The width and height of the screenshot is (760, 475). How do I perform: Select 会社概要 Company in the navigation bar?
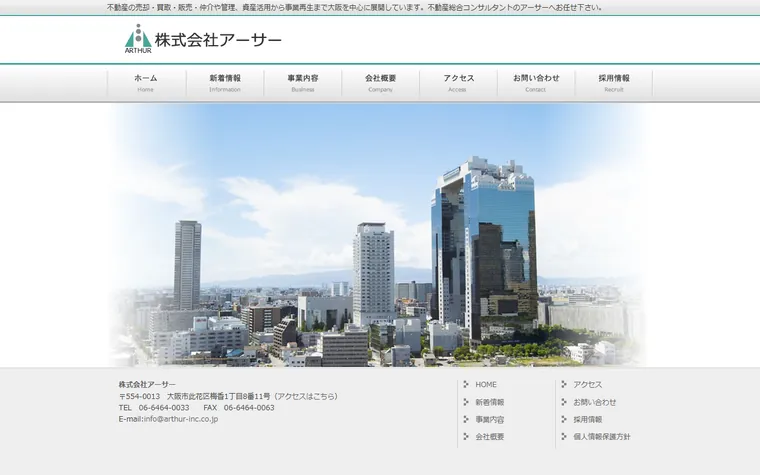(x=380, y=83)
